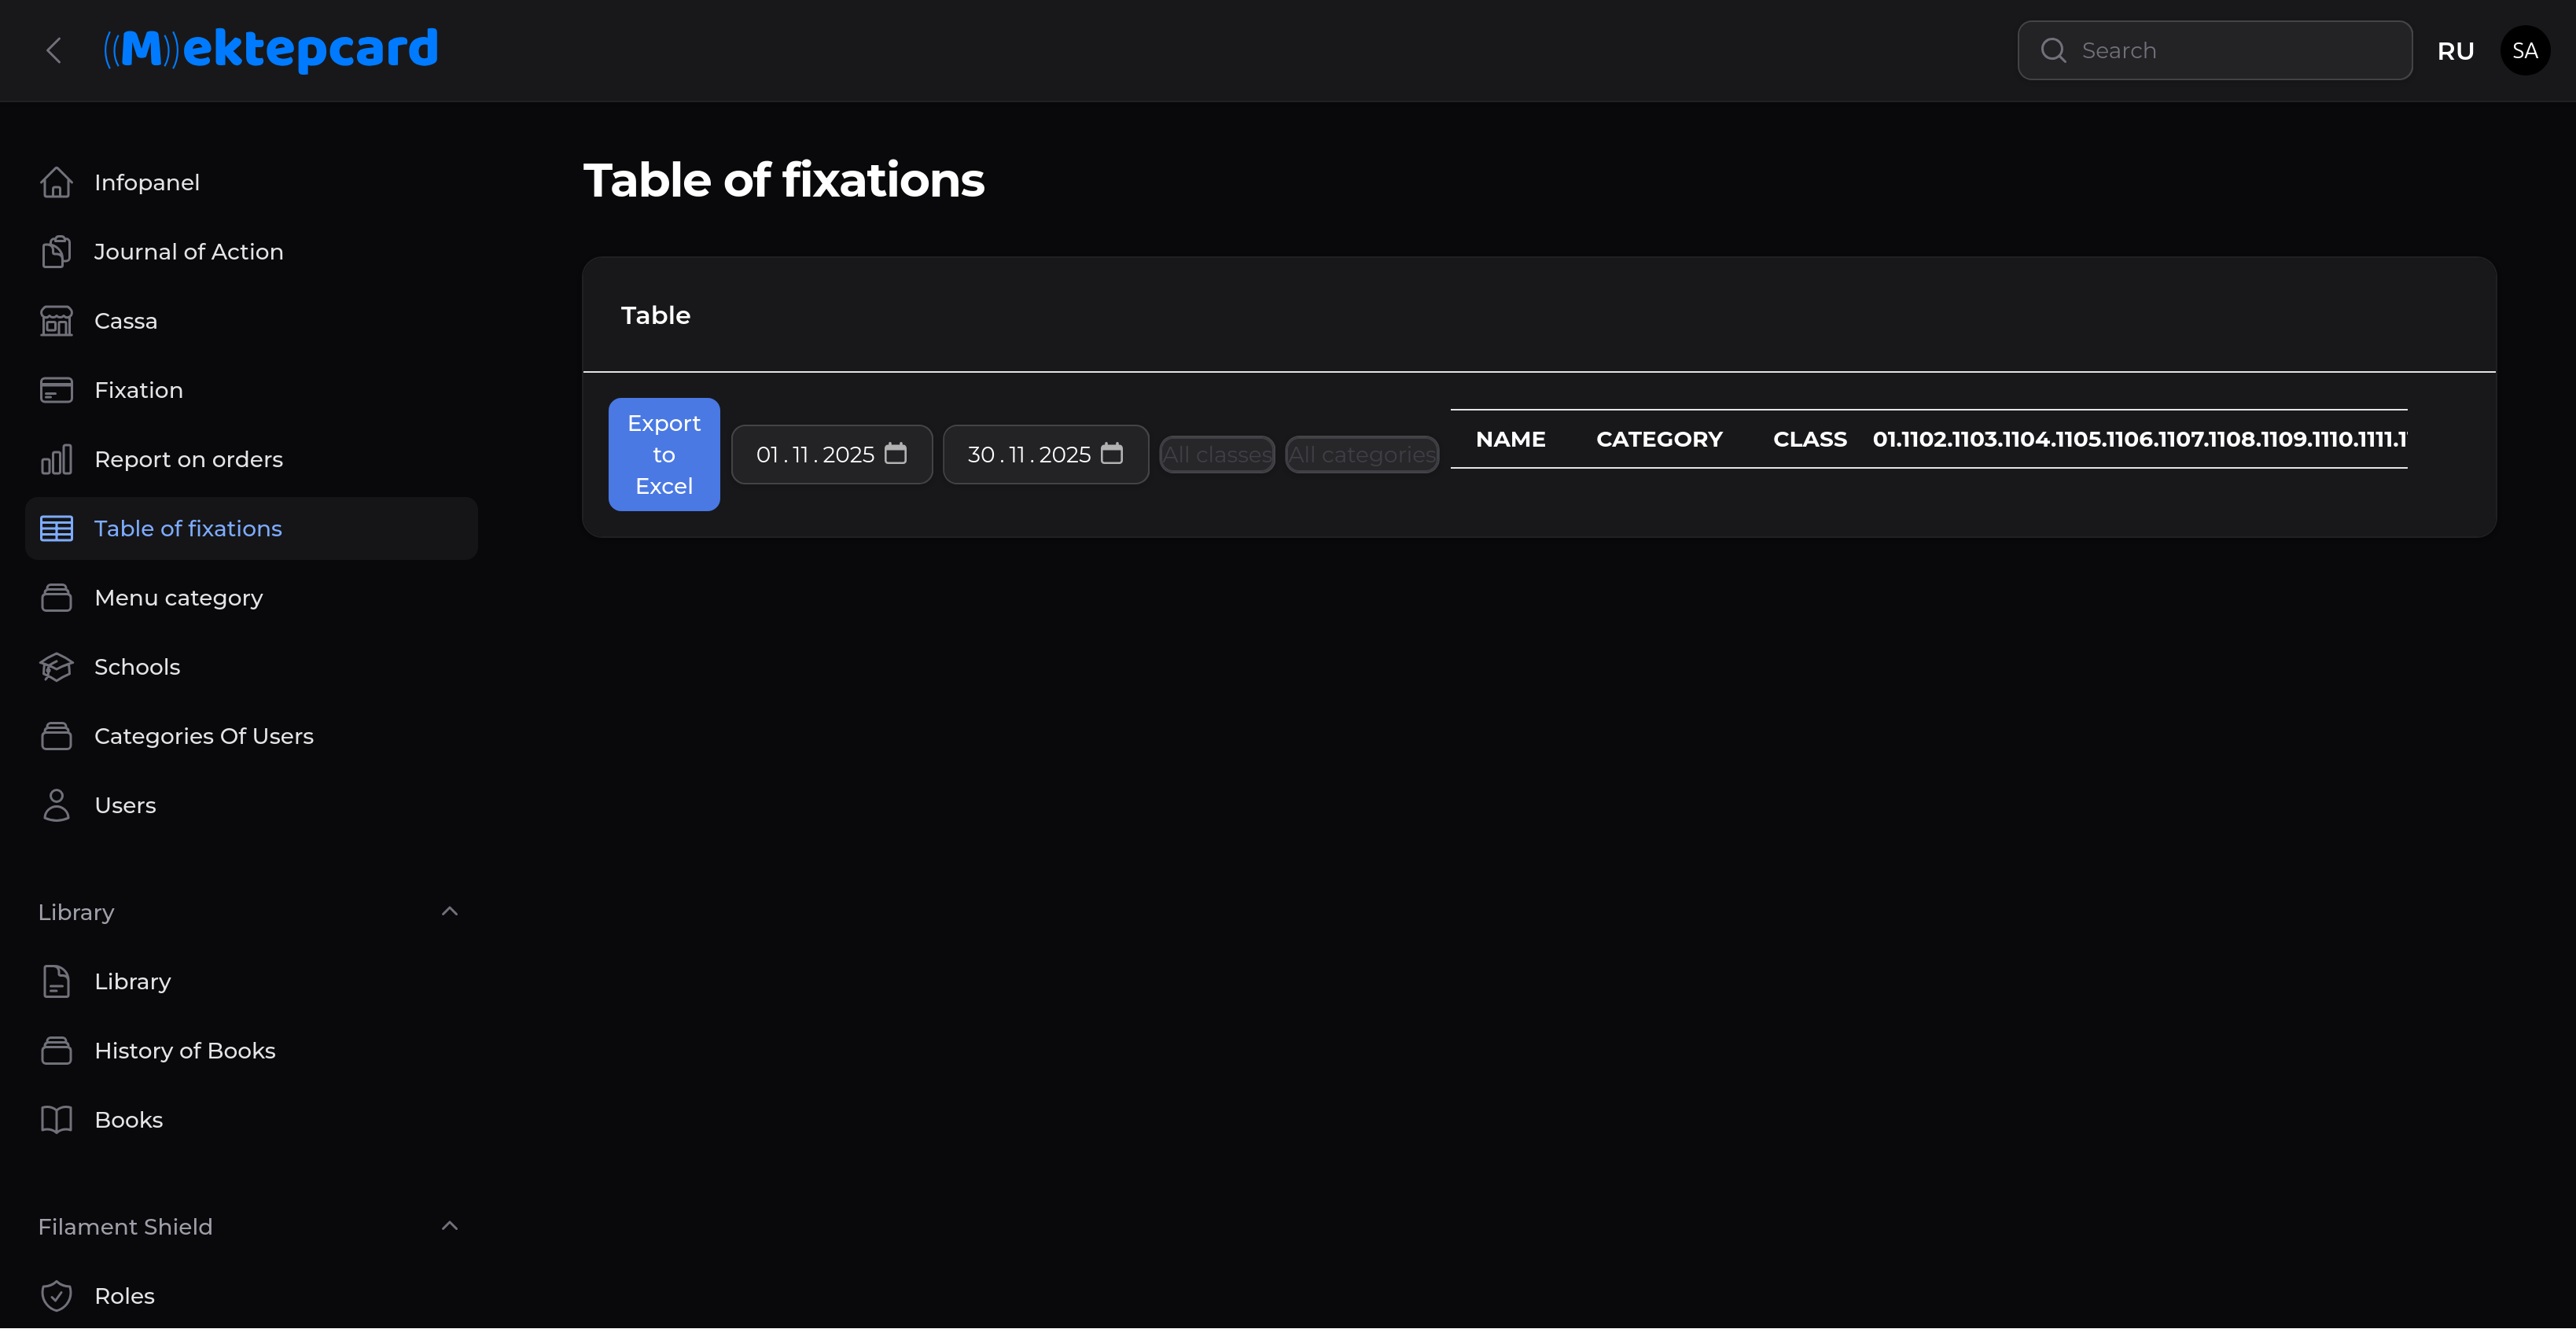2576x1329 pixels.
Task: Collapse the Filament Shield section
Action: coord(449,1226)
